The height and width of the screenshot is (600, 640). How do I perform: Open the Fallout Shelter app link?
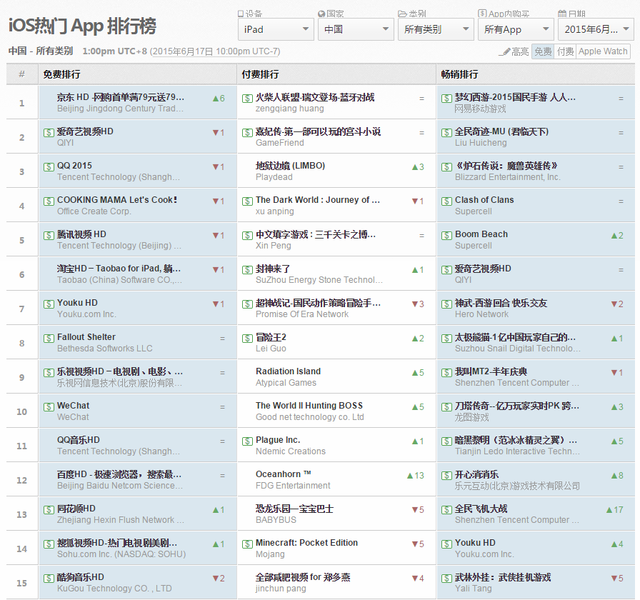[85, 338]
